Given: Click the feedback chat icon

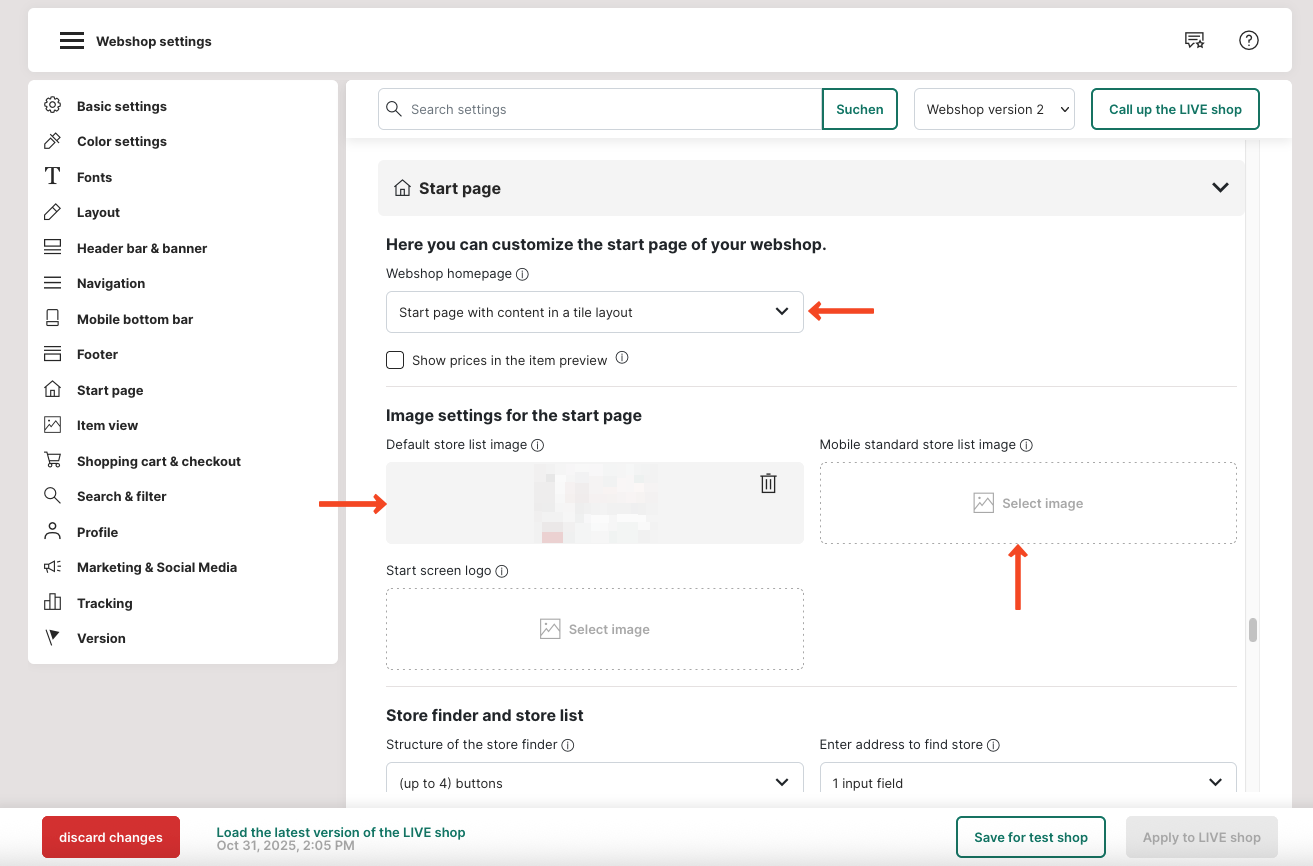Looking at the screenshot, I should [x=1194, y=40].
